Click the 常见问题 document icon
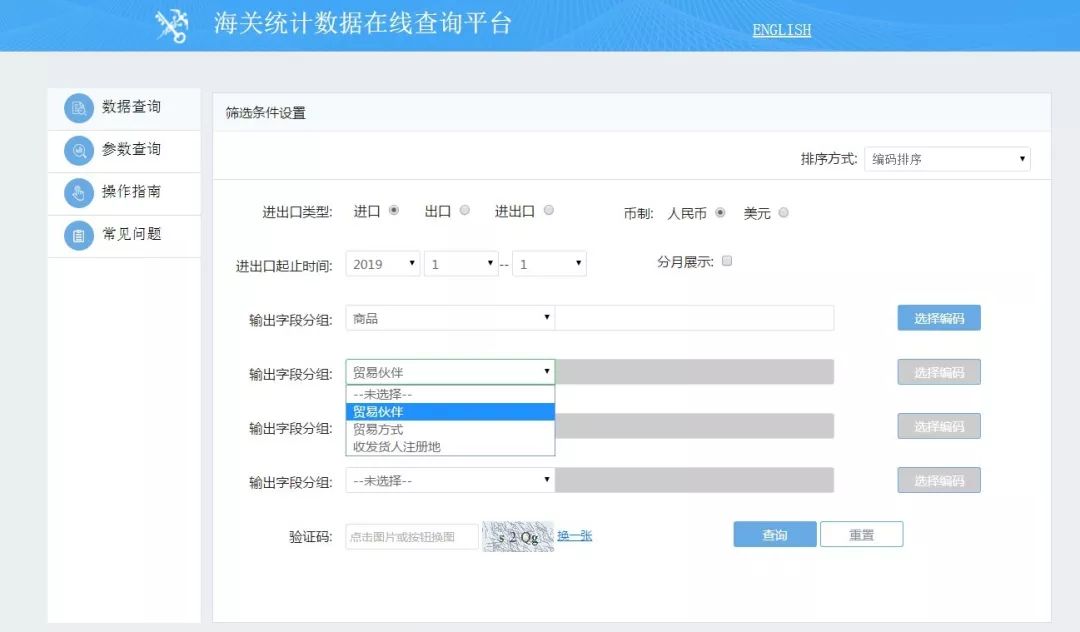 pos(80,235)
